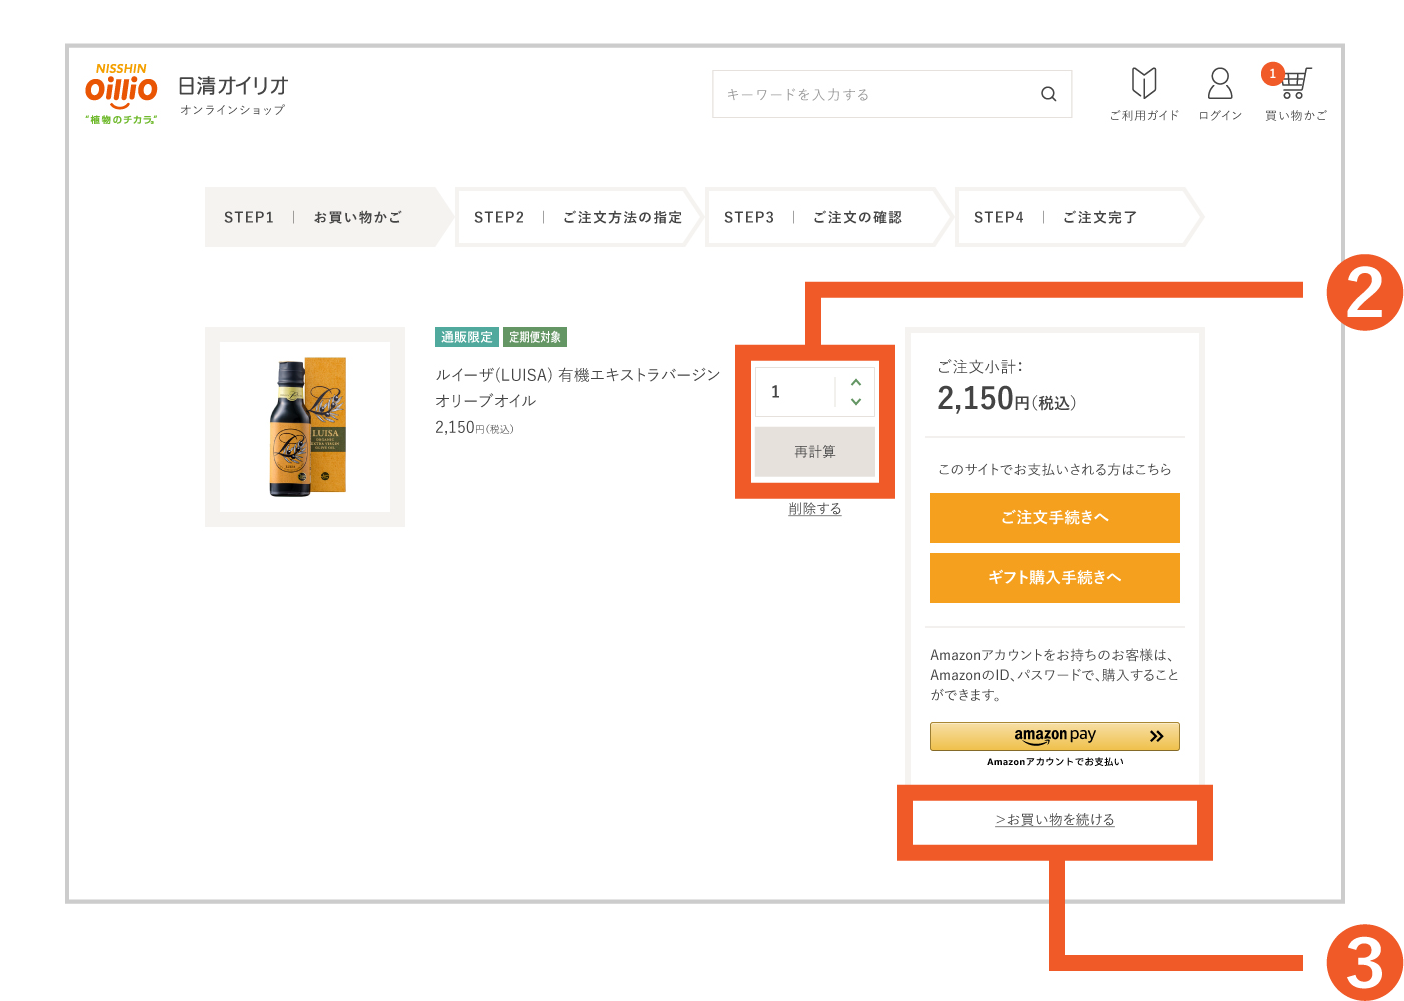Click the 日清オイリオ オンラインショップ title
This screenshot has width=1404, height=1001.
pos(233,95)
